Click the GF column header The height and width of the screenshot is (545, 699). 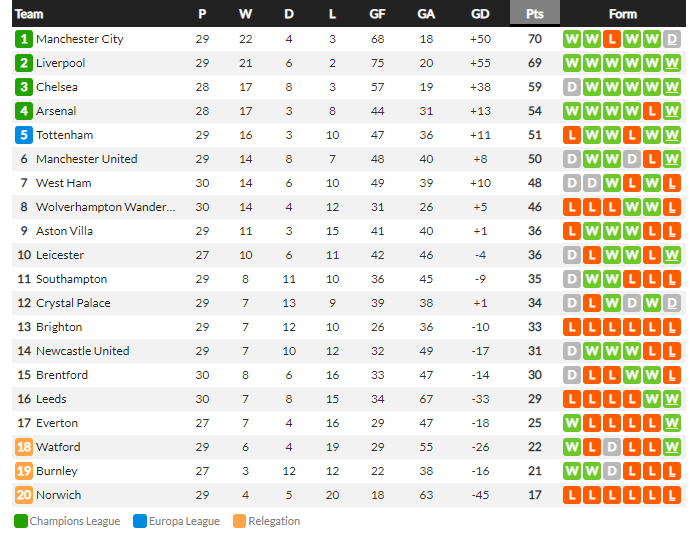[x=377, y=14]
